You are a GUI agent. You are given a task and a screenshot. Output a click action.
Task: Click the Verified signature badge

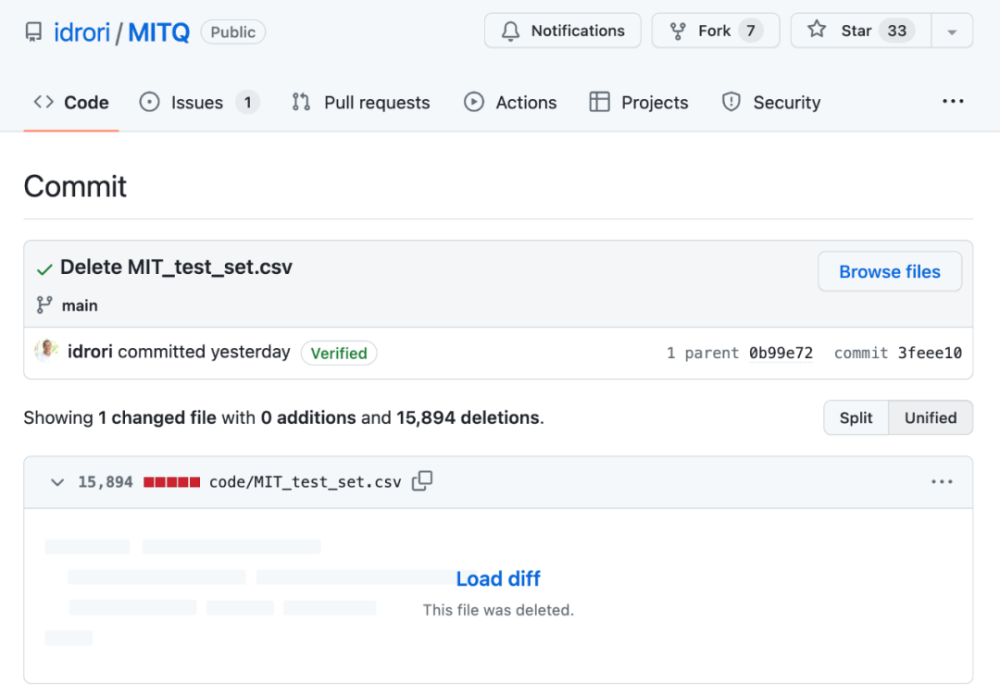339,353
